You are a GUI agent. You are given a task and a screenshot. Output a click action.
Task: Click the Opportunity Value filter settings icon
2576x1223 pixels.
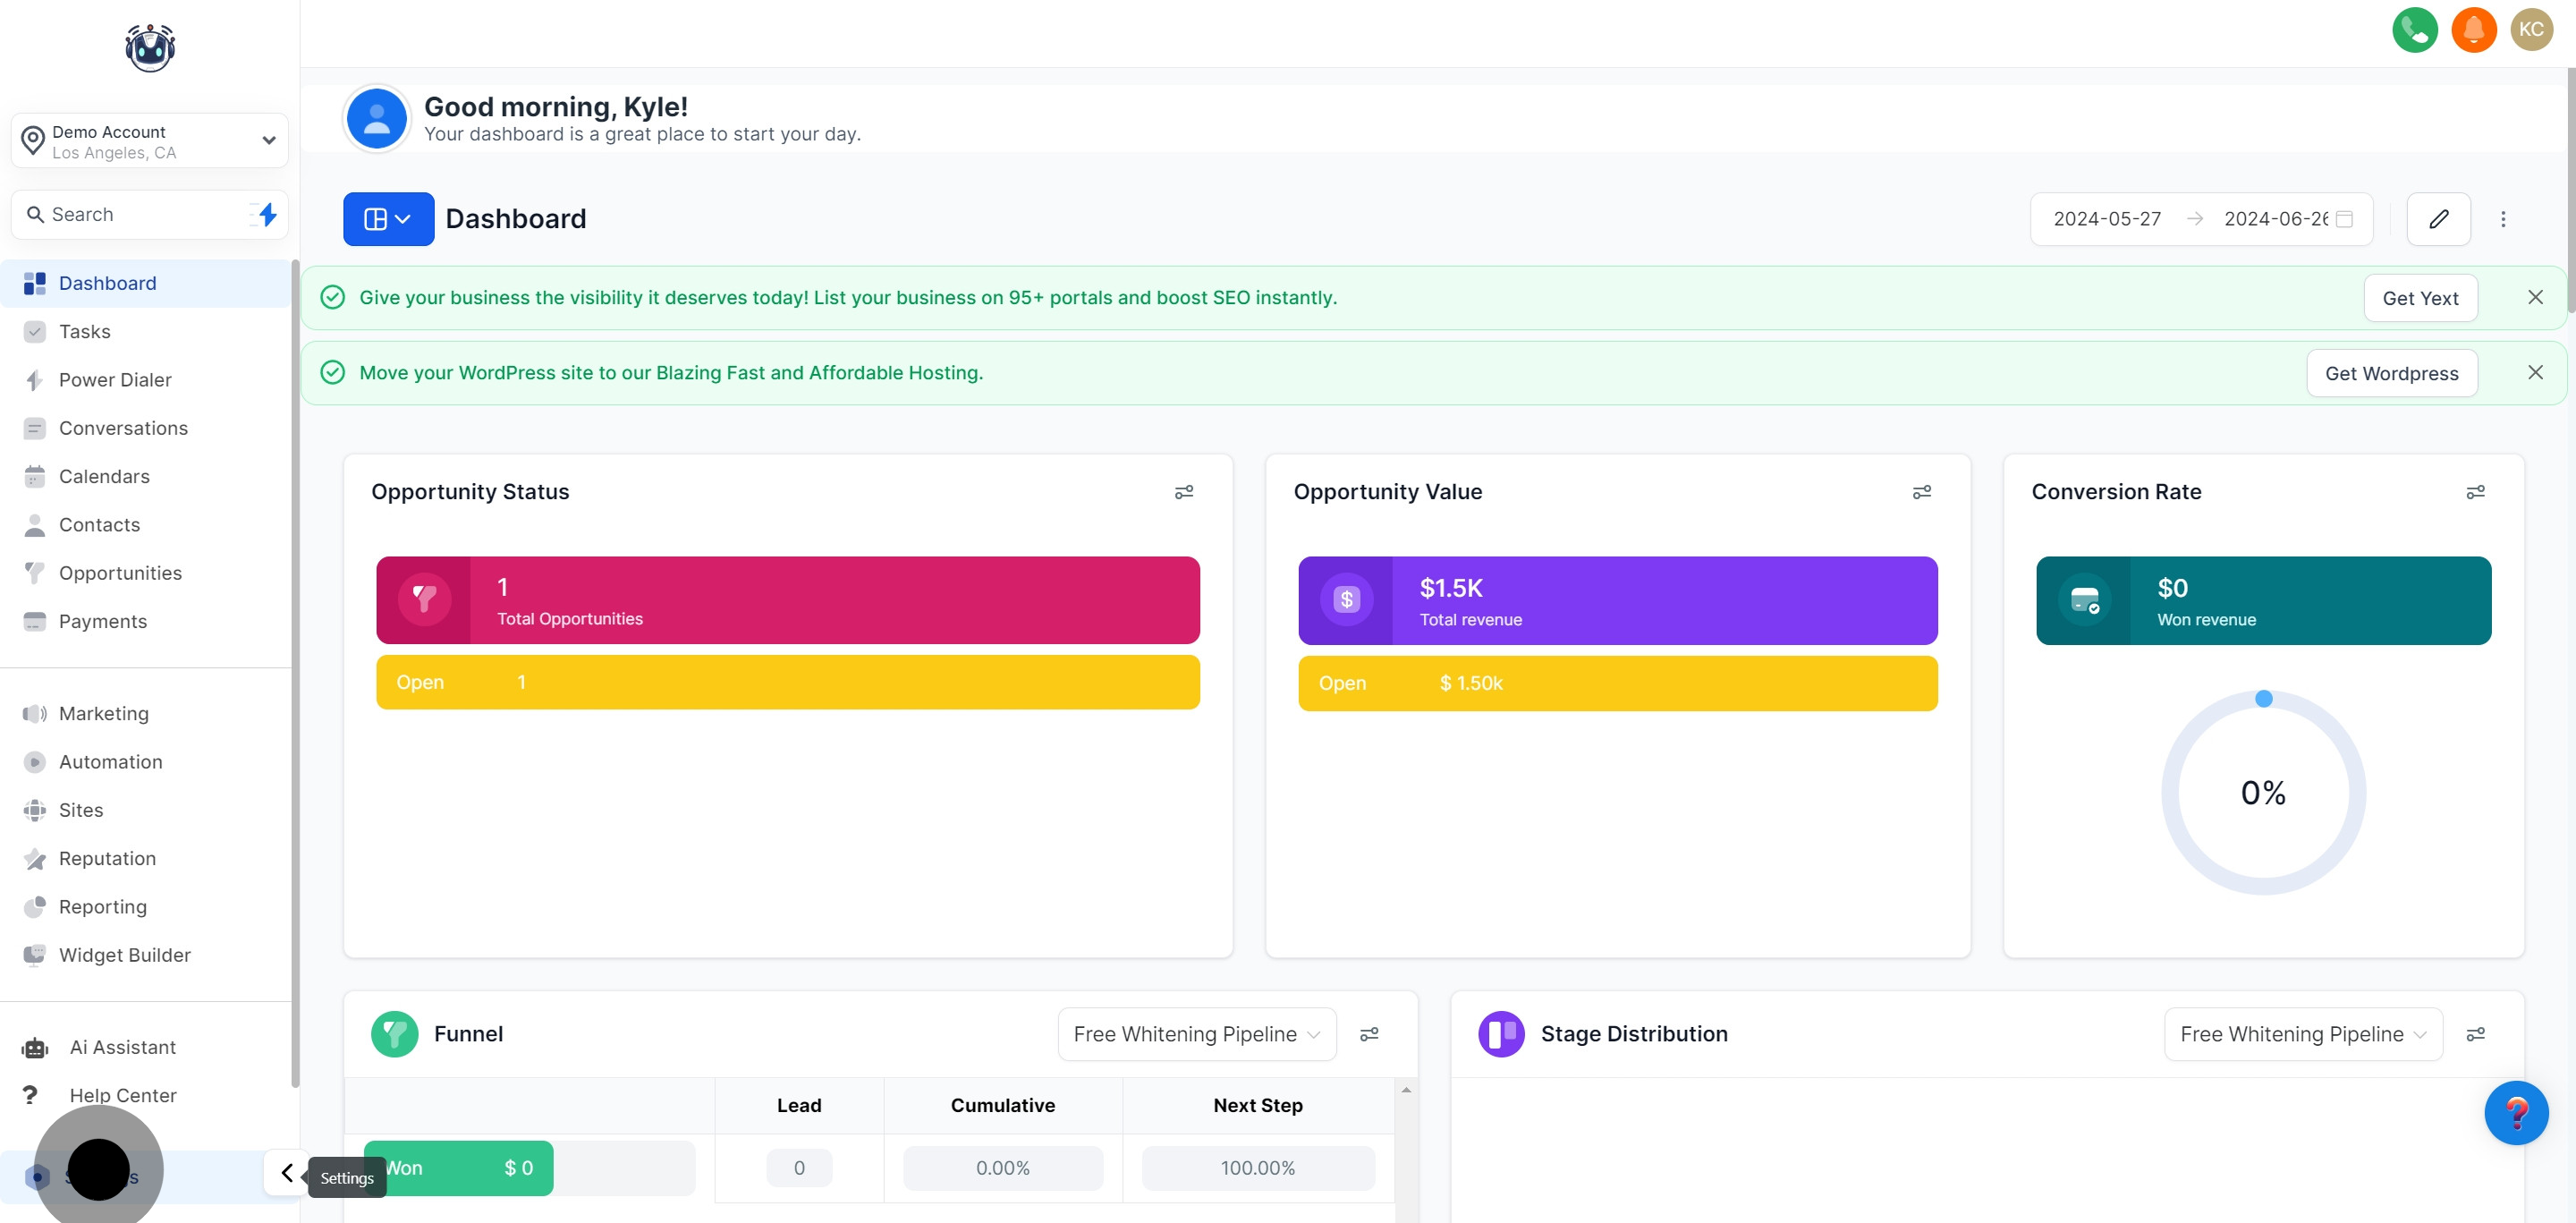1921,492
